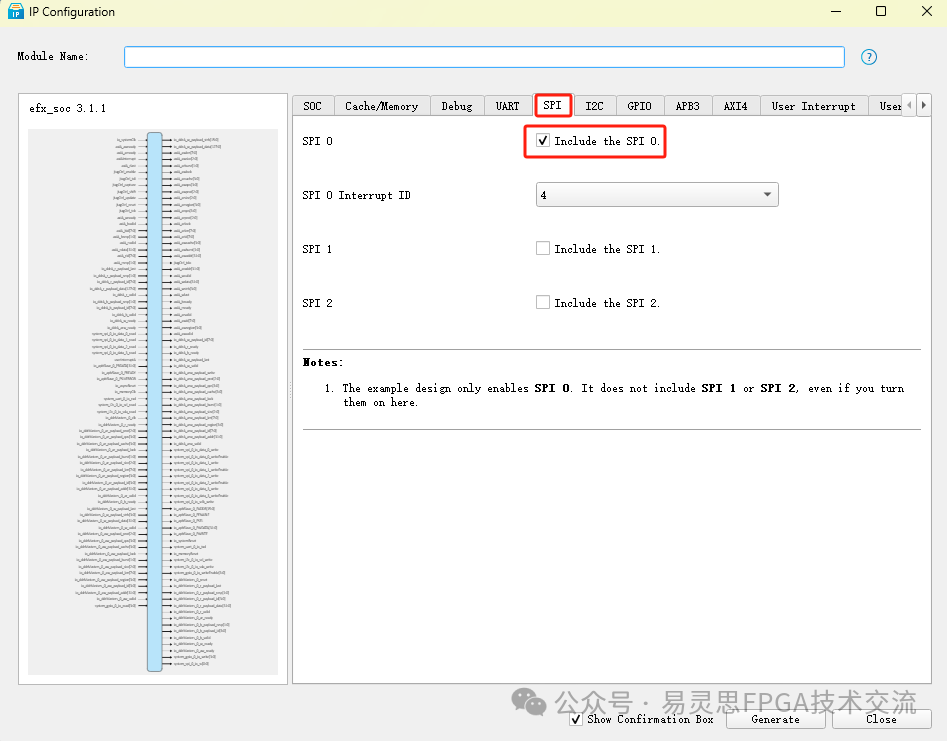Go to the I2C tab

point(594,106)
